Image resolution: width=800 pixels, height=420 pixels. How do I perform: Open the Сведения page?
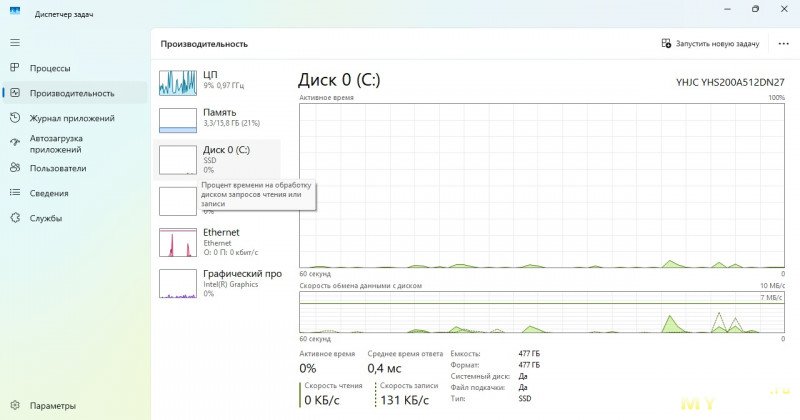click(x=48, y=193)
